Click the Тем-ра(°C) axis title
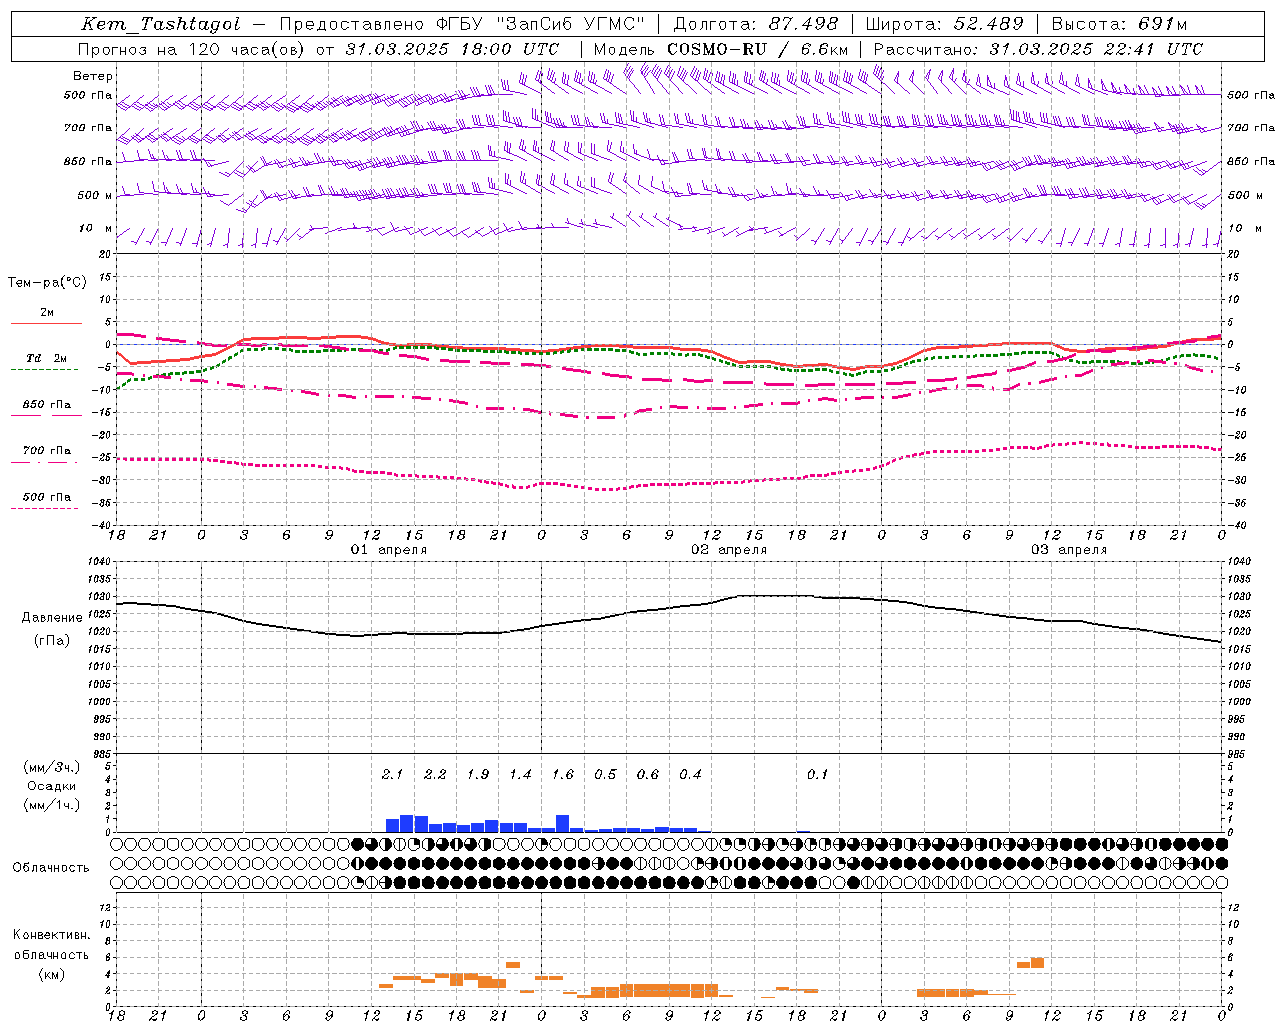This screenshot has width=1280, height=1024. click(x=47, y=283)
